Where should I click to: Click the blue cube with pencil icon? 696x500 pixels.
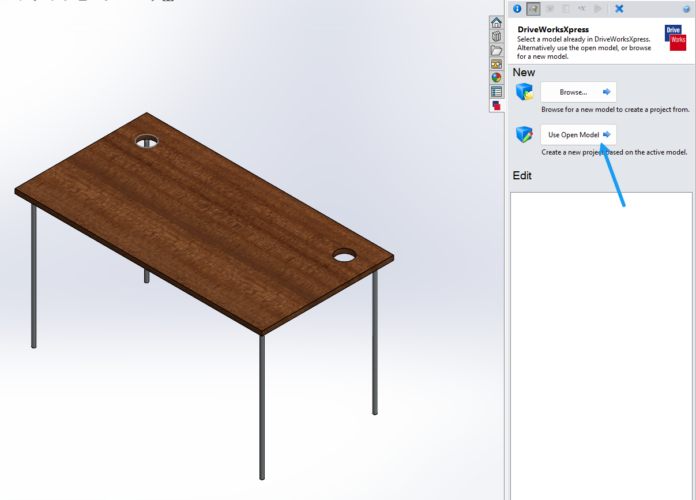click(x=524, y=134)
